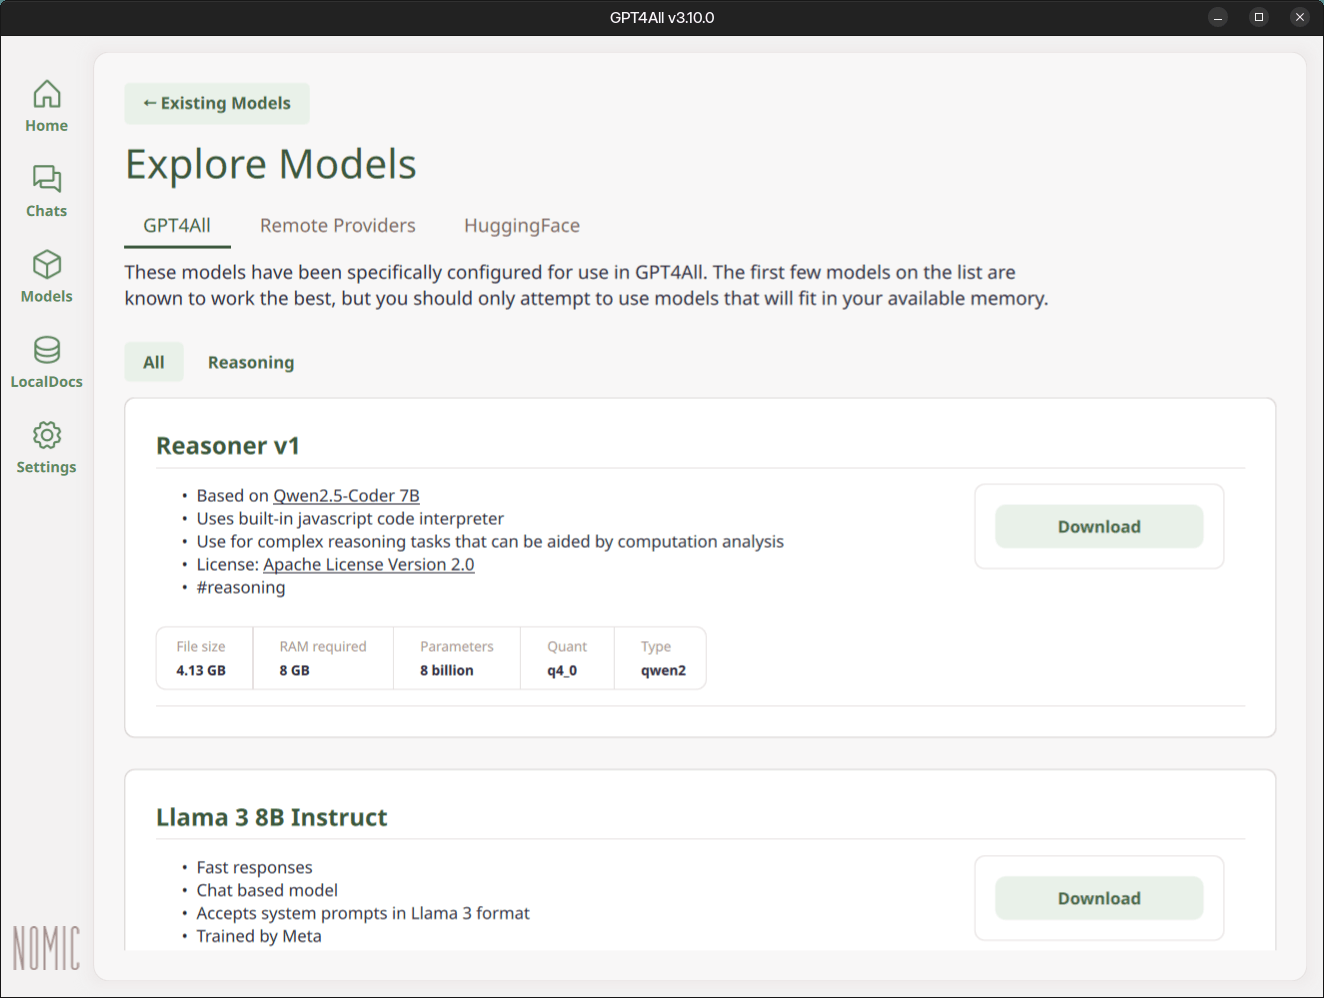The width and height of the screenshot is (1324, 998).
Task: Open the Home icon in sidebar
Action: click(46, 94)
